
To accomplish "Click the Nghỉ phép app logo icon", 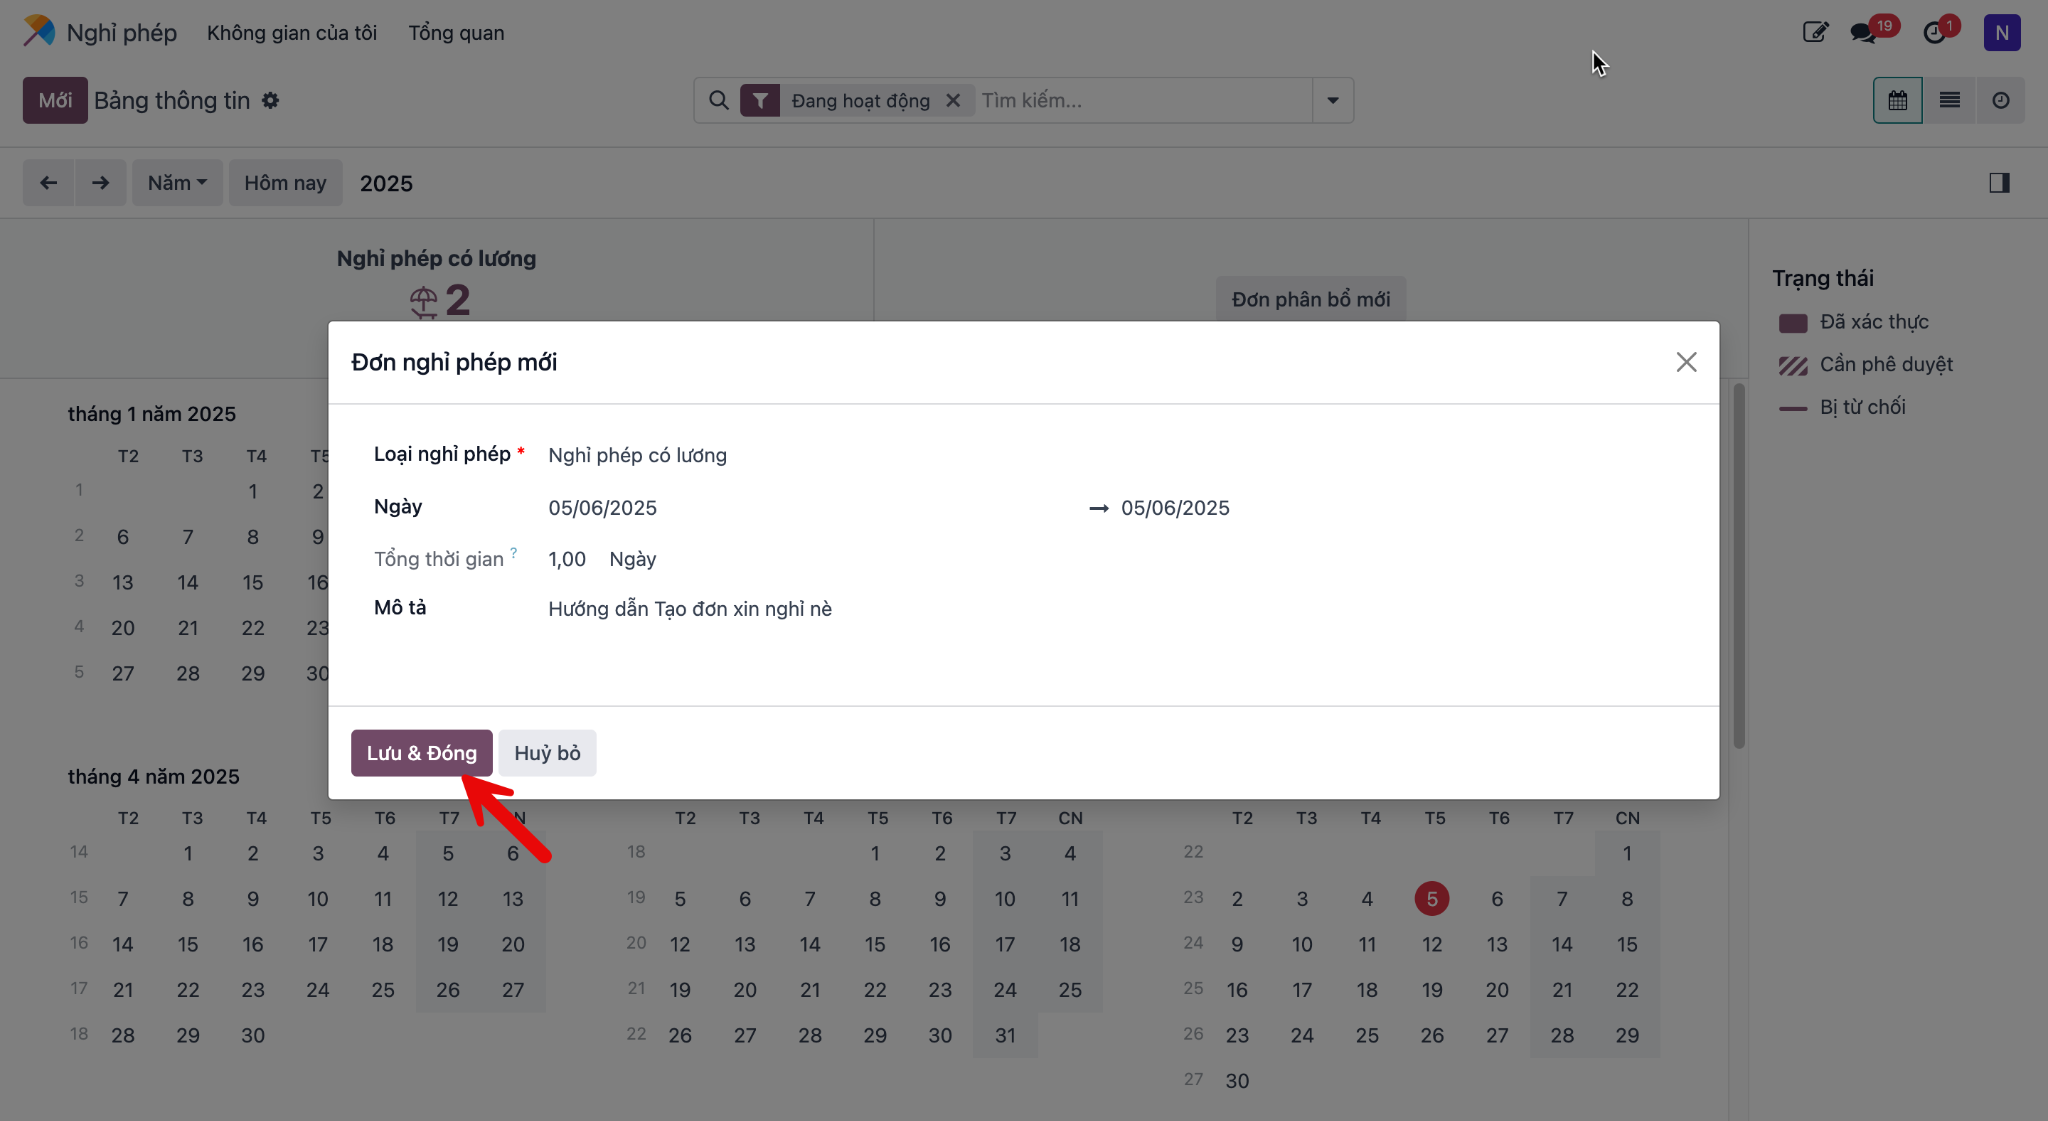I will tap(39, 31).
